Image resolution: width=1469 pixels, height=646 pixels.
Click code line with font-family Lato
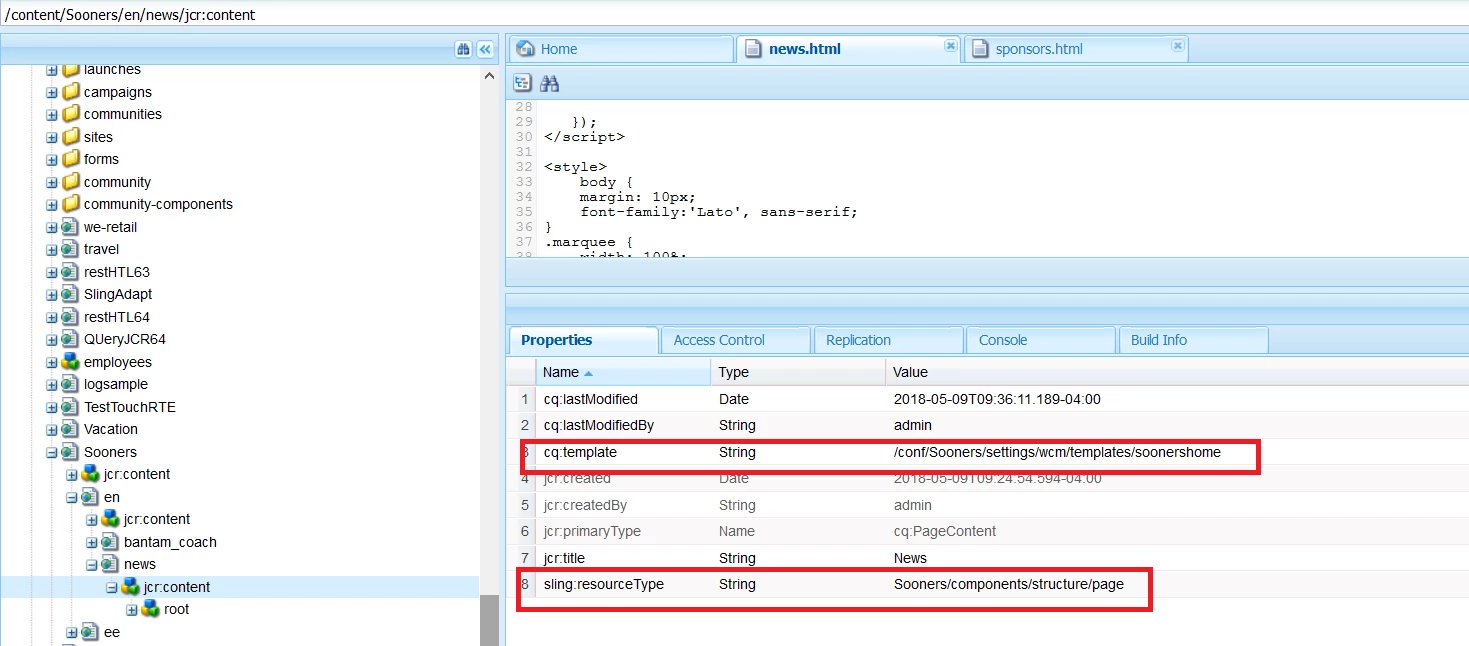tap(719, 212)
